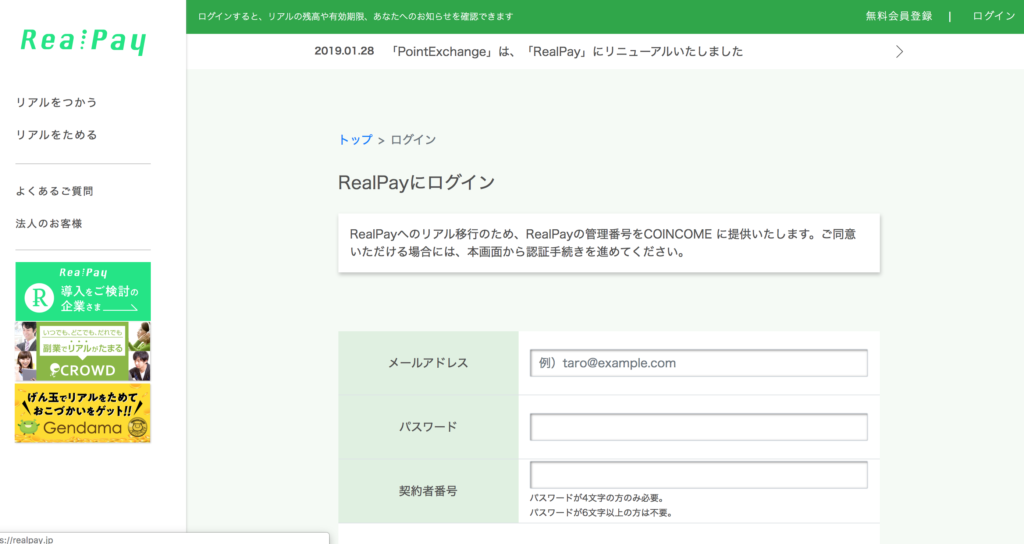The height and width of the screenshot is (544, 1024).
Task: Click the パスワード field label
Action: [428, 427]
